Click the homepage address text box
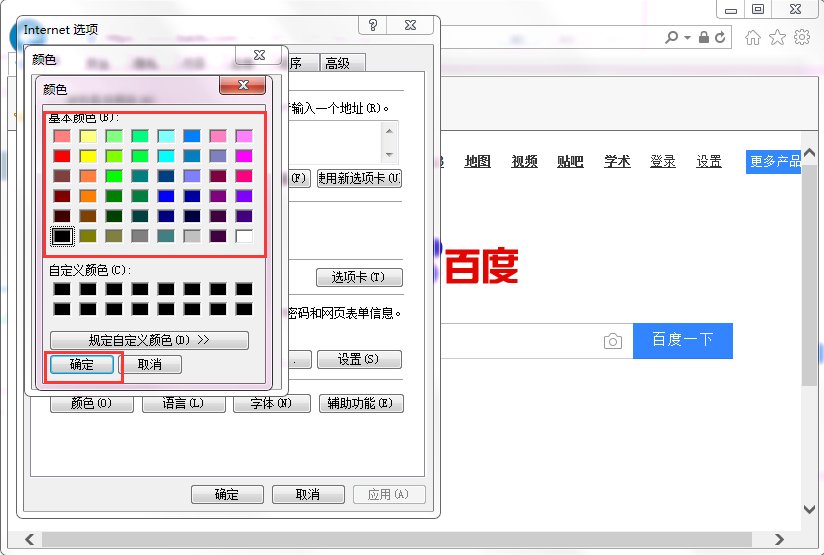The image size is (824, 555). (336, 142)
